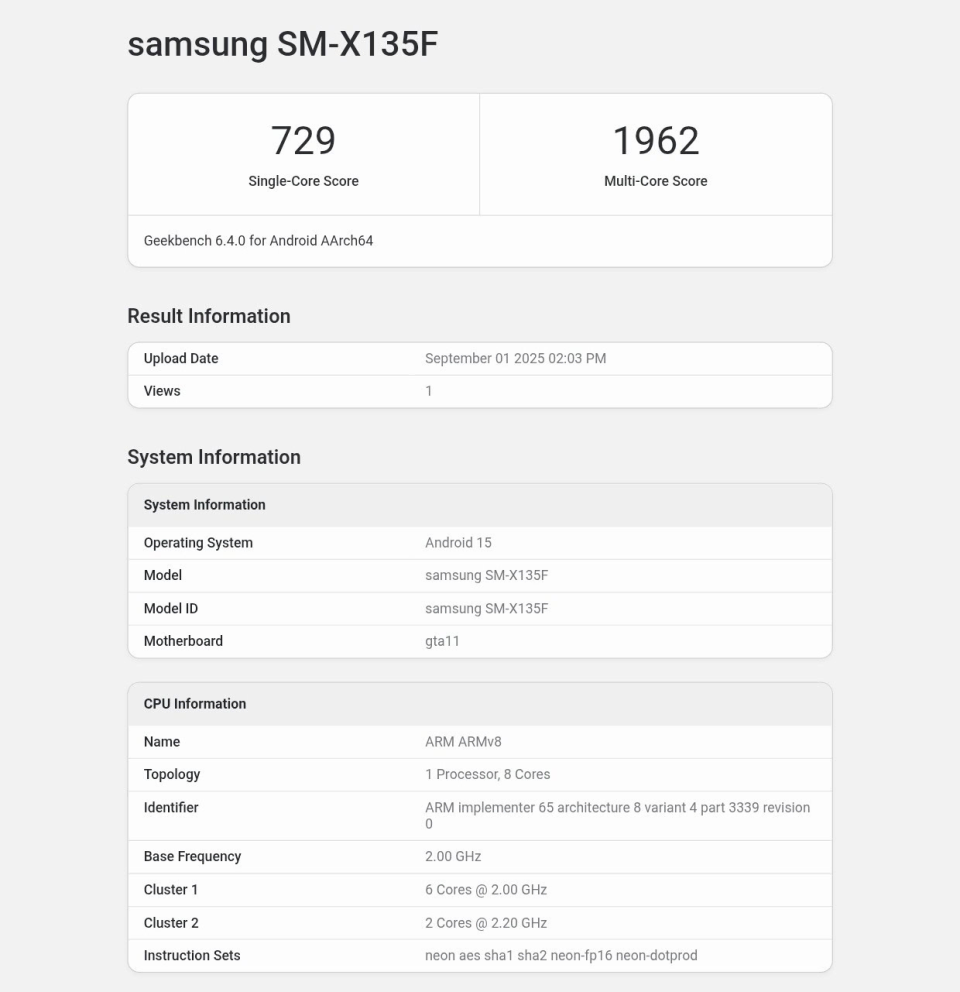Screen dimensions: 960x992
Task: Click the 729 single-core score number
Action: pos(303,141)
